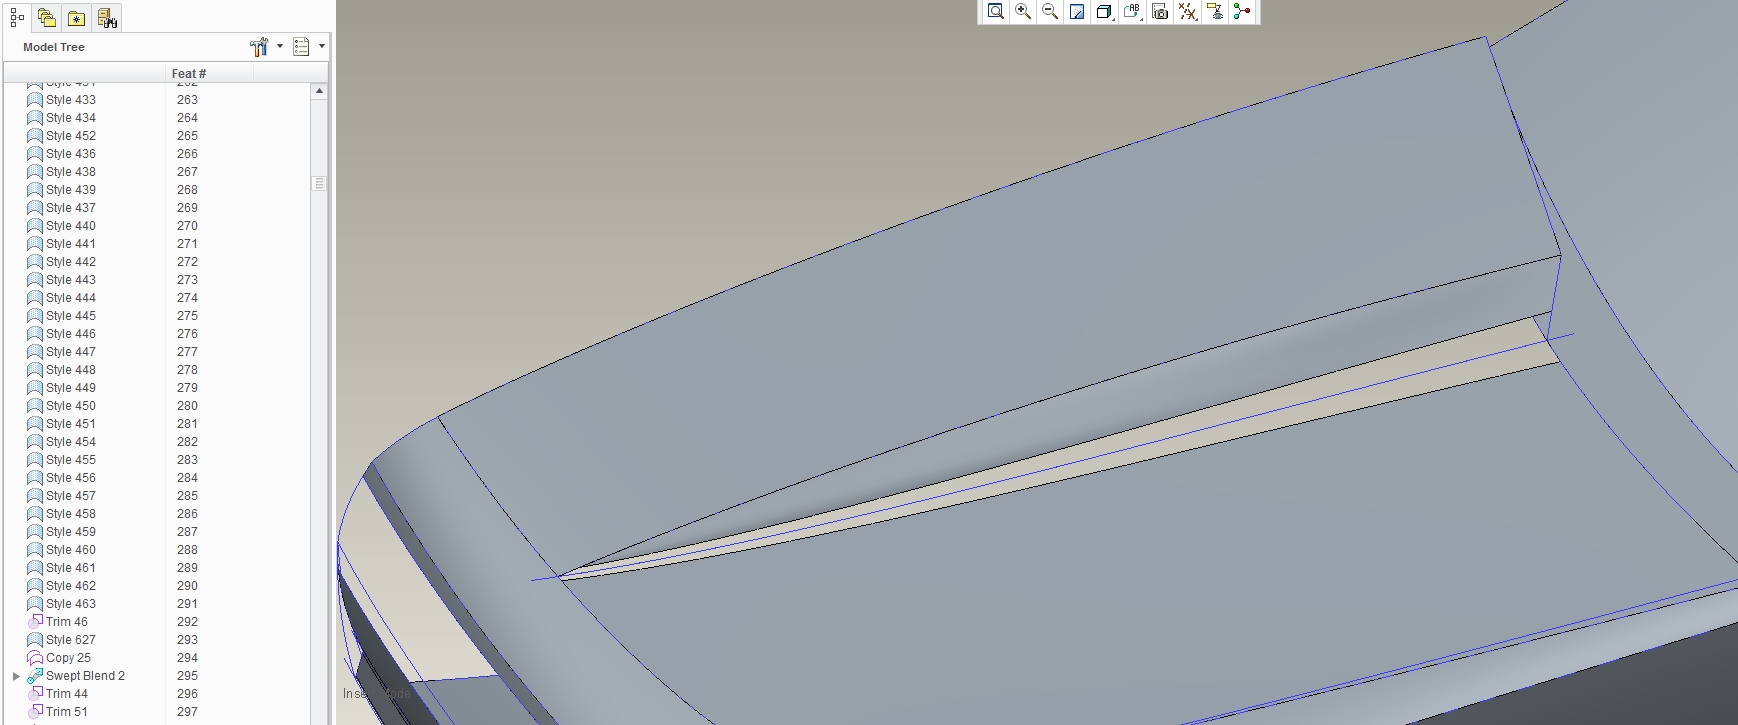This screenshot has height=725, width=1738.
Task: Select Trim 44 feature
Action: (67, 694)
